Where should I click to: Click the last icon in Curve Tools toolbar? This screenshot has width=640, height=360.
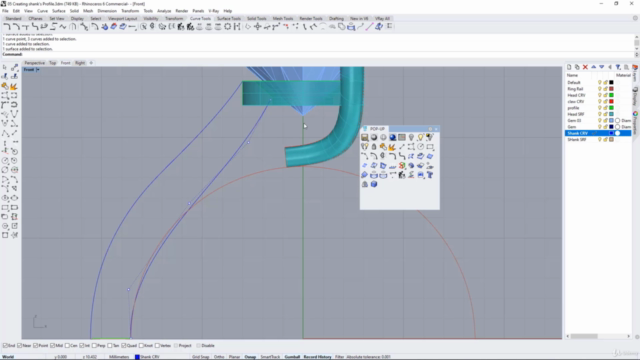point(390,27)
